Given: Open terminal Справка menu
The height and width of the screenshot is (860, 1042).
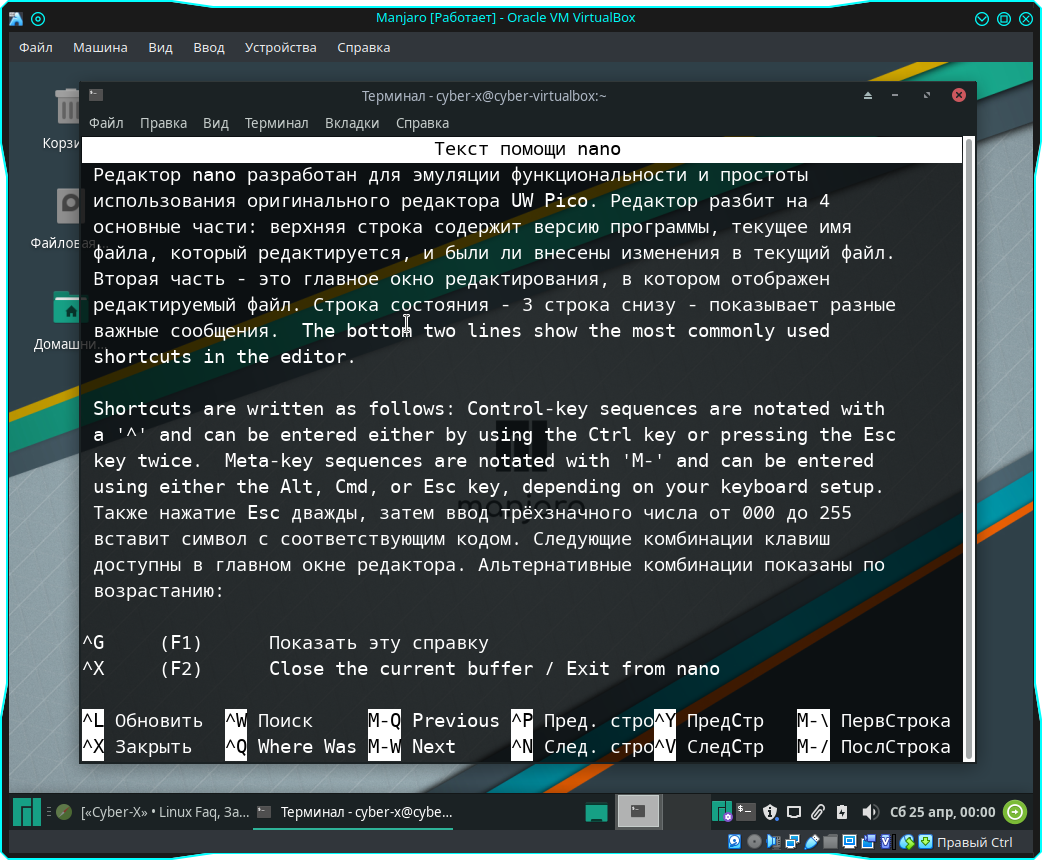Looking at the screenshot, I should pyautogui.click(x=423, y=123).
